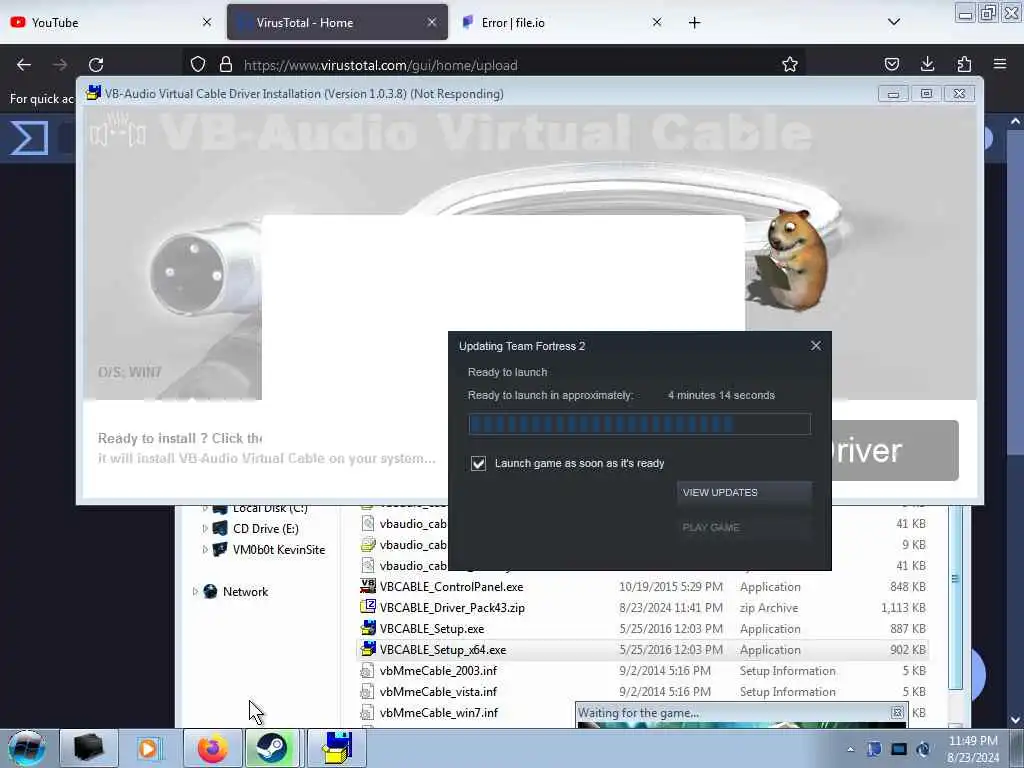Select VM0b0t KevinSite in the navigation tree
This screenshot has width=1024, height=768.
point(279,549)
